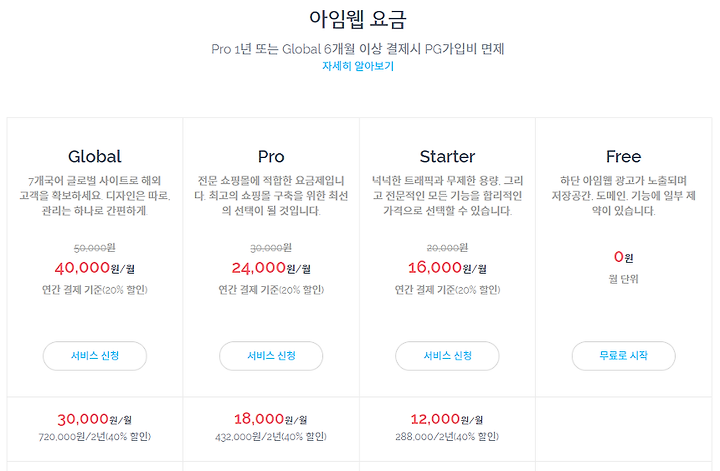Click 서비스 신청 button under Global plan
This screenshot has width=720, height=471.
[x=95, y=356]
